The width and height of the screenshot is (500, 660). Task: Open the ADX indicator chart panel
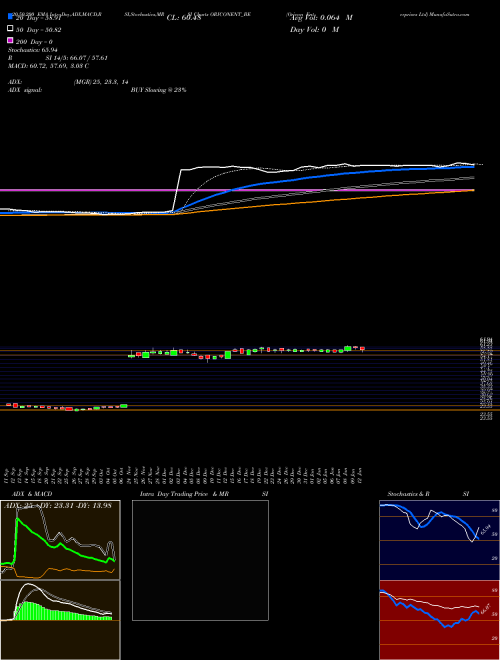point(60,540)
